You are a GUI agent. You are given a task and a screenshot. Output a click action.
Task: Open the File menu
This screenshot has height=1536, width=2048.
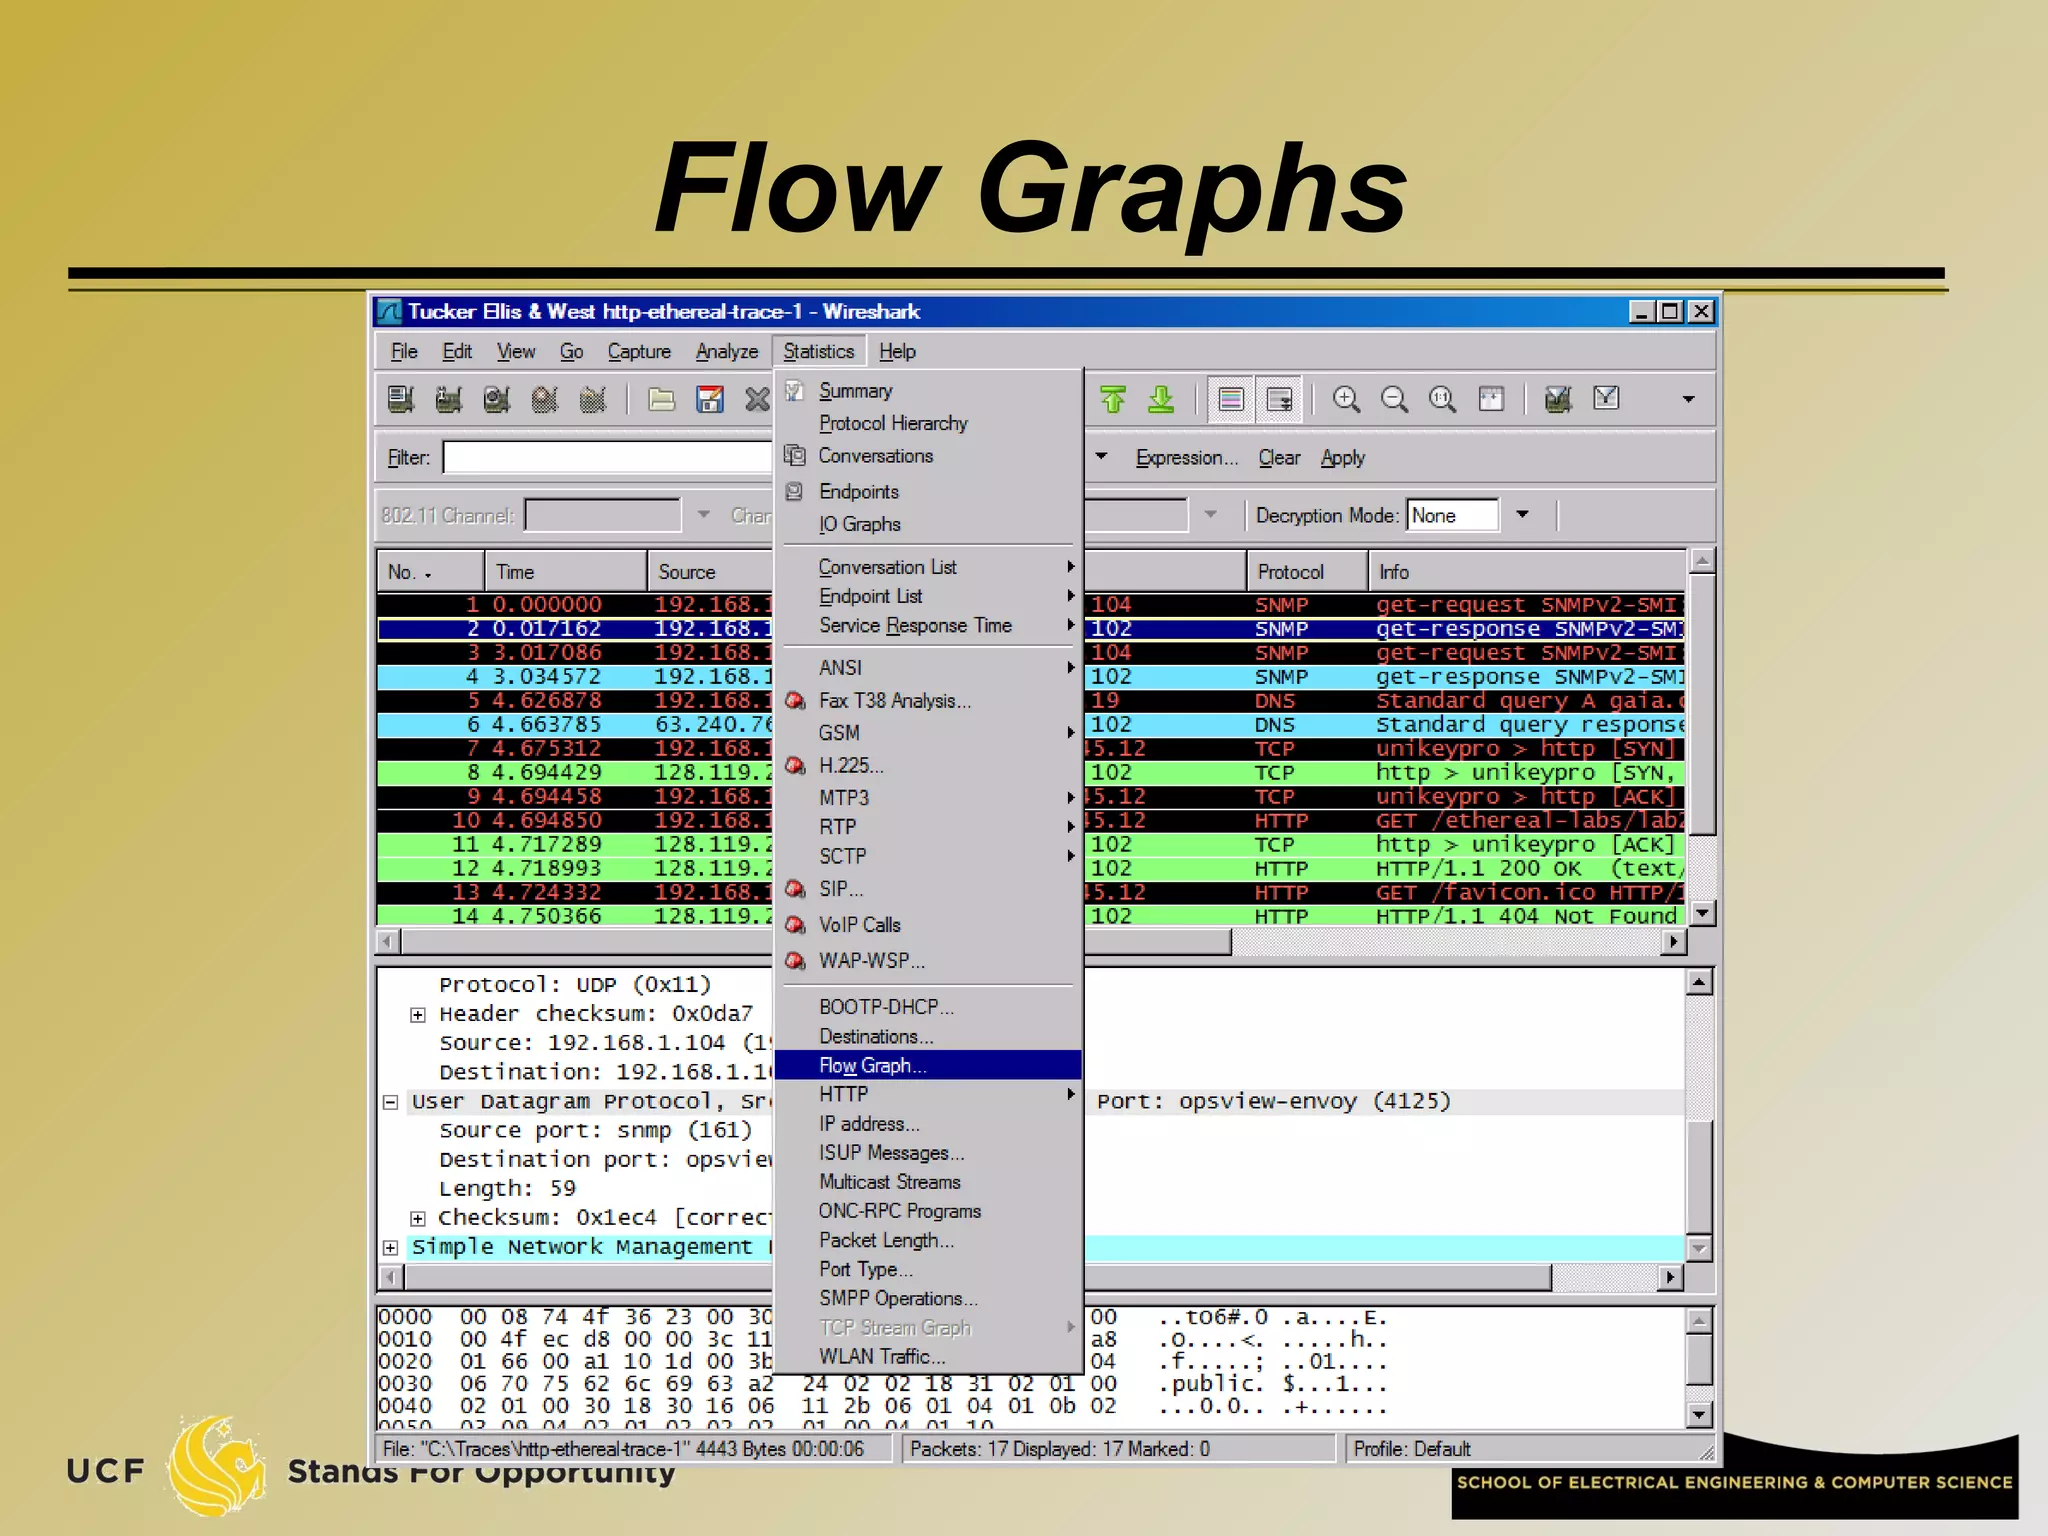[x=404, y=351]
